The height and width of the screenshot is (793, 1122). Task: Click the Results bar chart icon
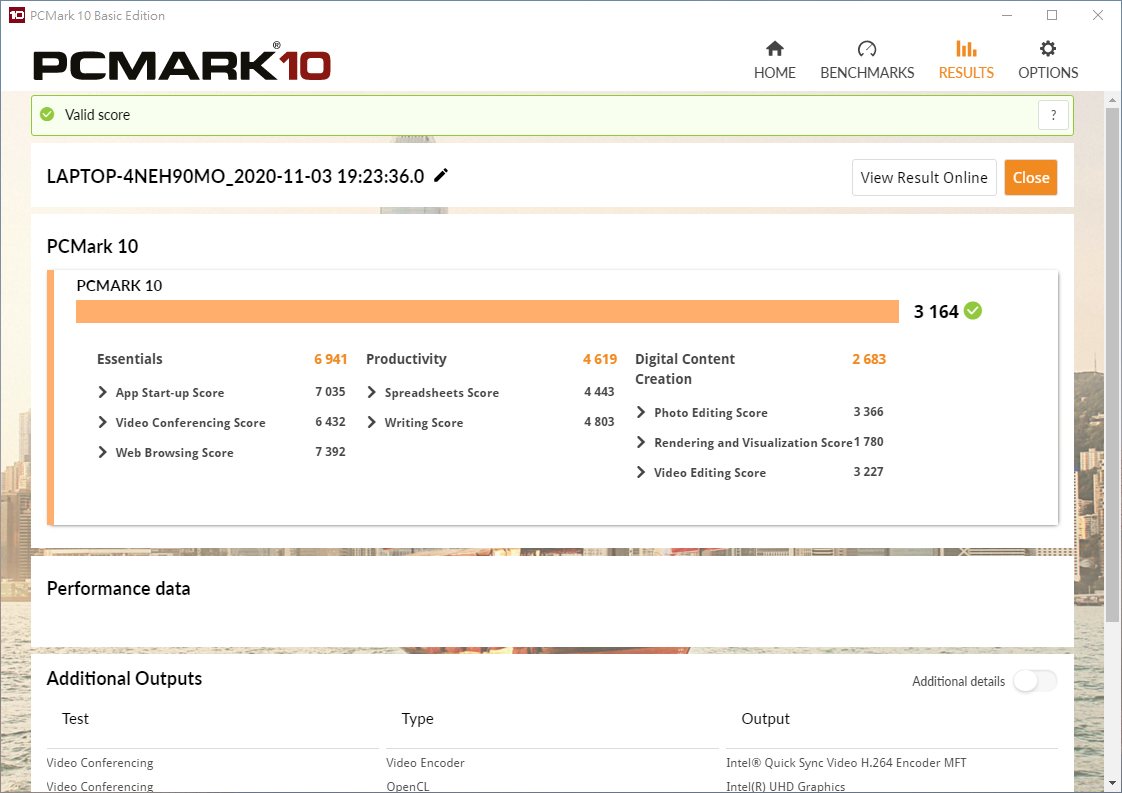pos(966,49)
